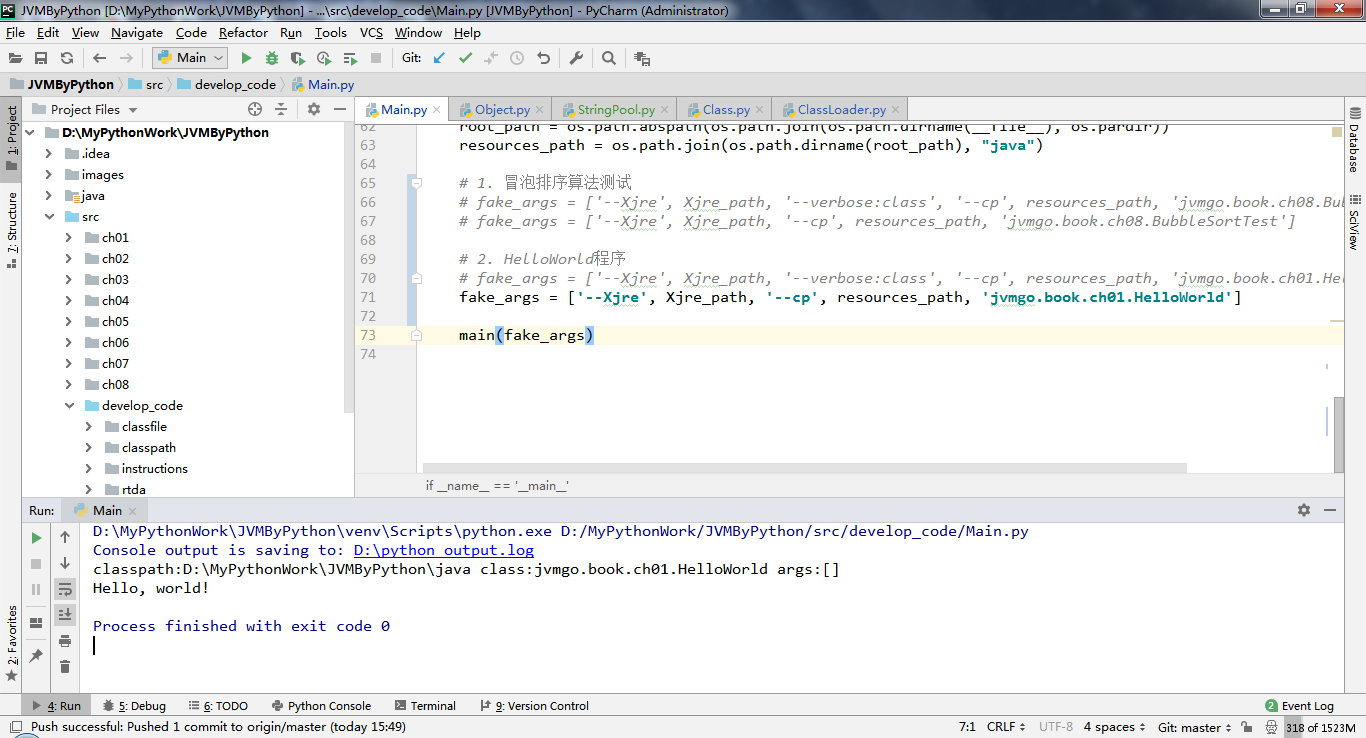The image size is (1366, 738).
Task: Run Main with the toolbar green play icon
Action: coord(246,58)
